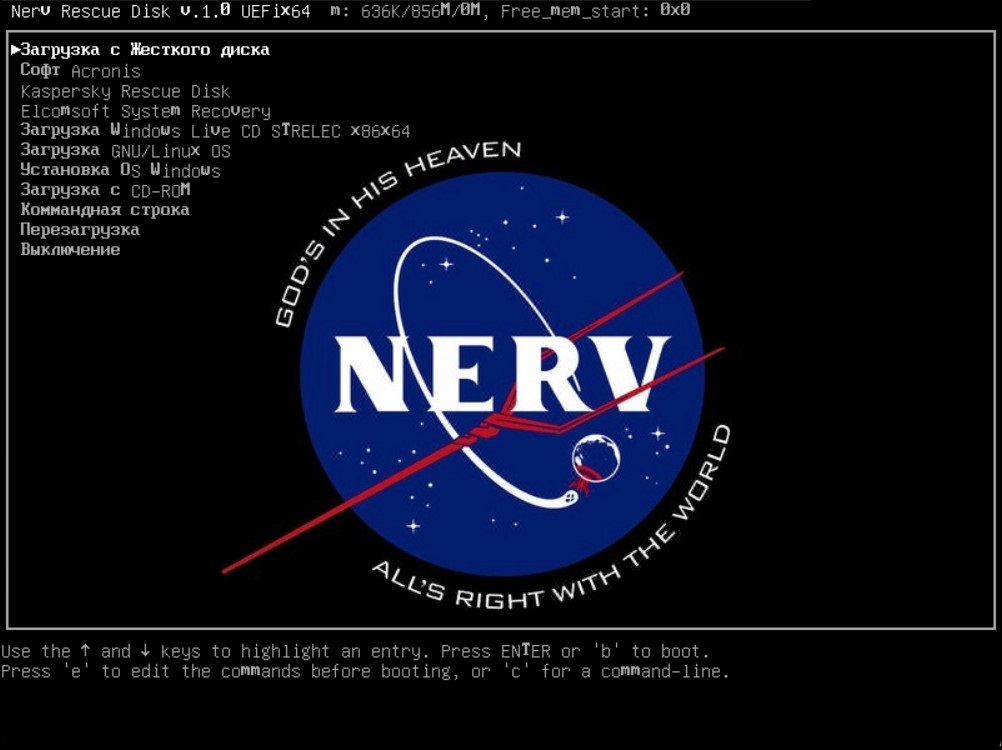
Task: Select 'Загрузка с CD-ROM' entry
Action: click(105, 190)
